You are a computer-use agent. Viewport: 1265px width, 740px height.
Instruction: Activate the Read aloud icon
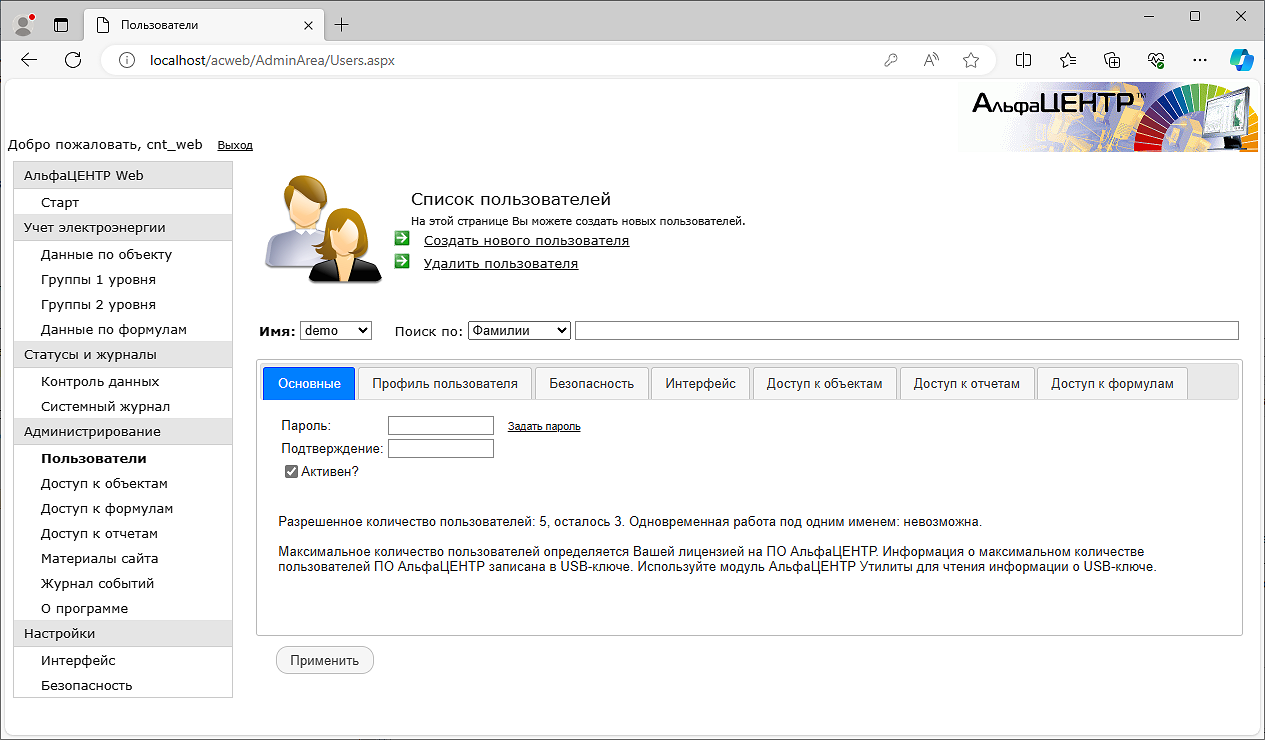point(931,60)
